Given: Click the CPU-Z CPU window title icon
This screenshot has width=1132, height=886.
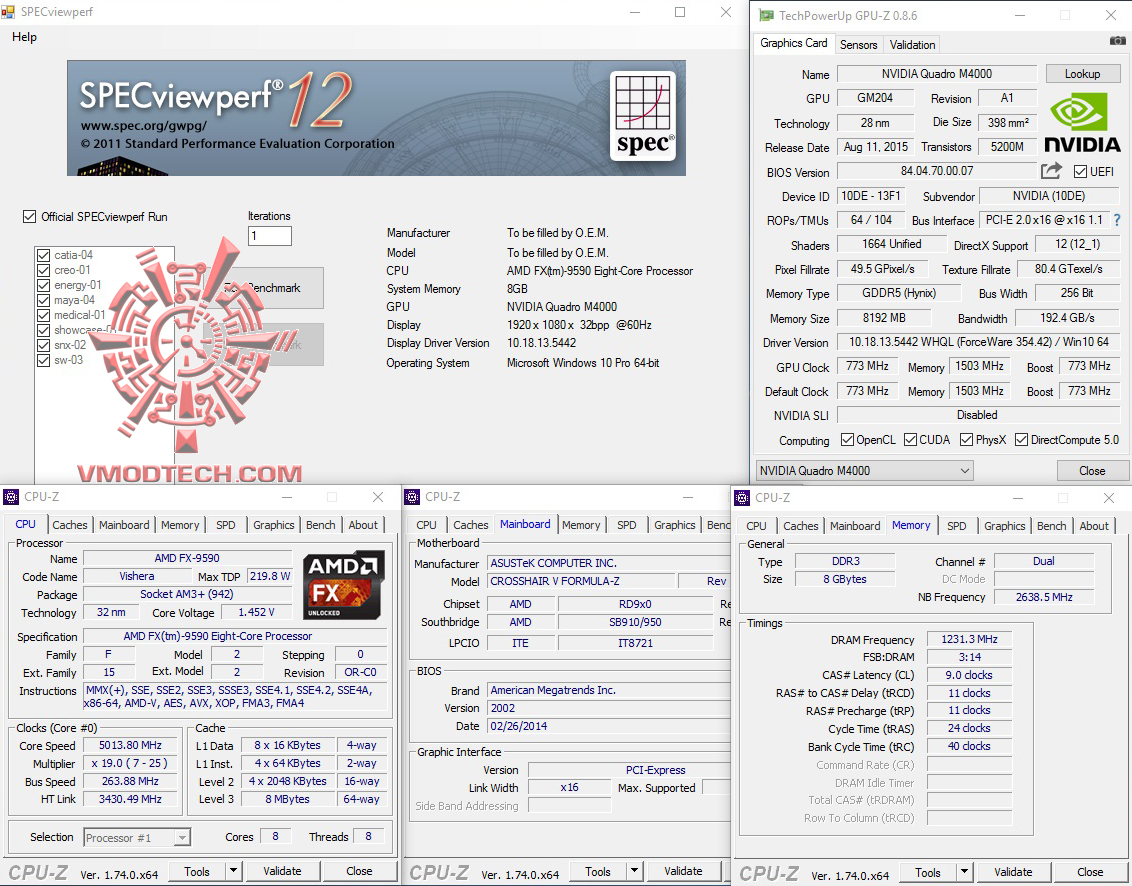Looking at the screenshot, I should coord(11,497).
